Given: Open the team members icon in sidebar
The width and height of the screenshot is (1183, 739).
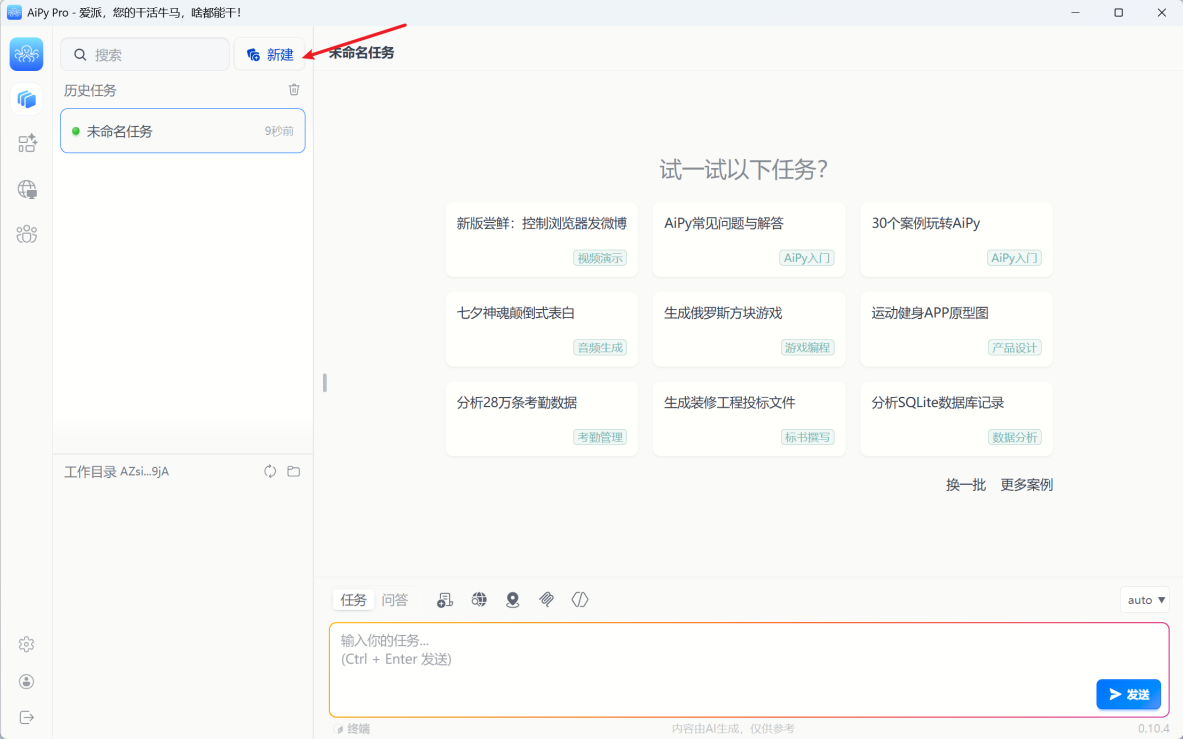Looking at the screenshot, I should pos(27,234).
